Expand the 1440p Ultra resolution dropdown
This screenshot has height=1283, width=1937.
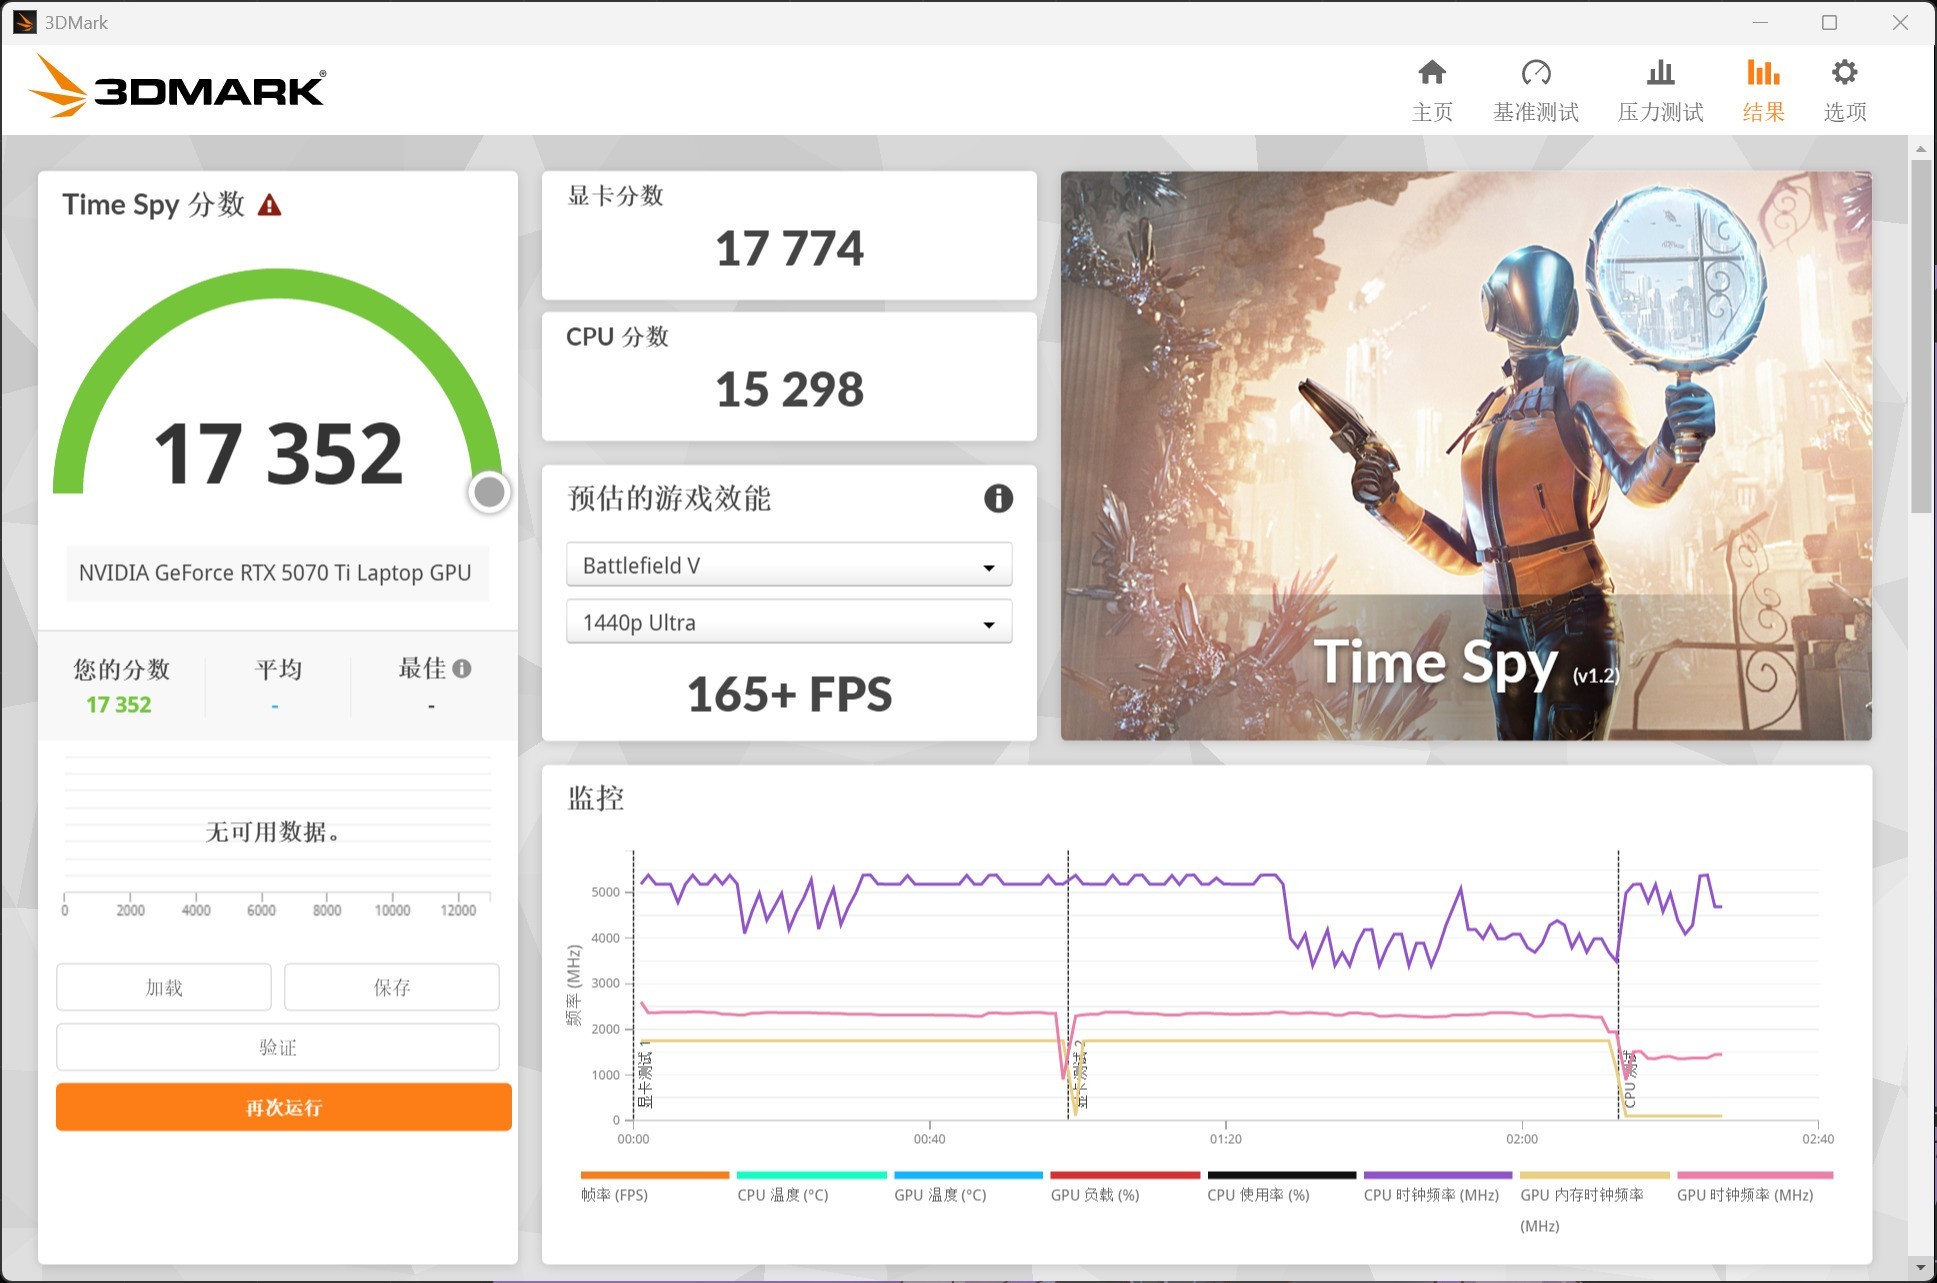tap(788, 621)
